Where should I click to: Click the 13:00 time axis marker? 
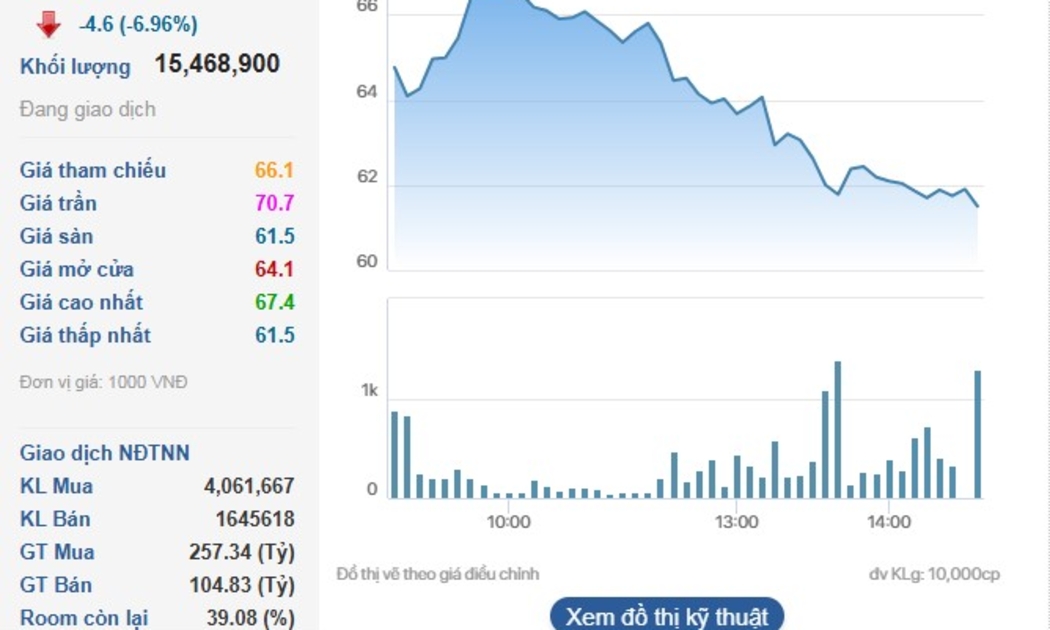(x=735, y=522)
